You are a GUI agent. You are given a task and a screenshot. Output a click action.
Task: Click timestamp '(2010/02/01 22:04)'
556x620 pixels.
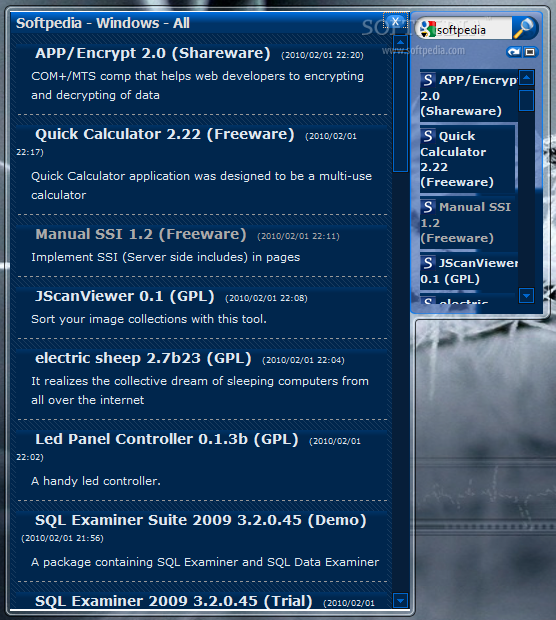point(303,361)
